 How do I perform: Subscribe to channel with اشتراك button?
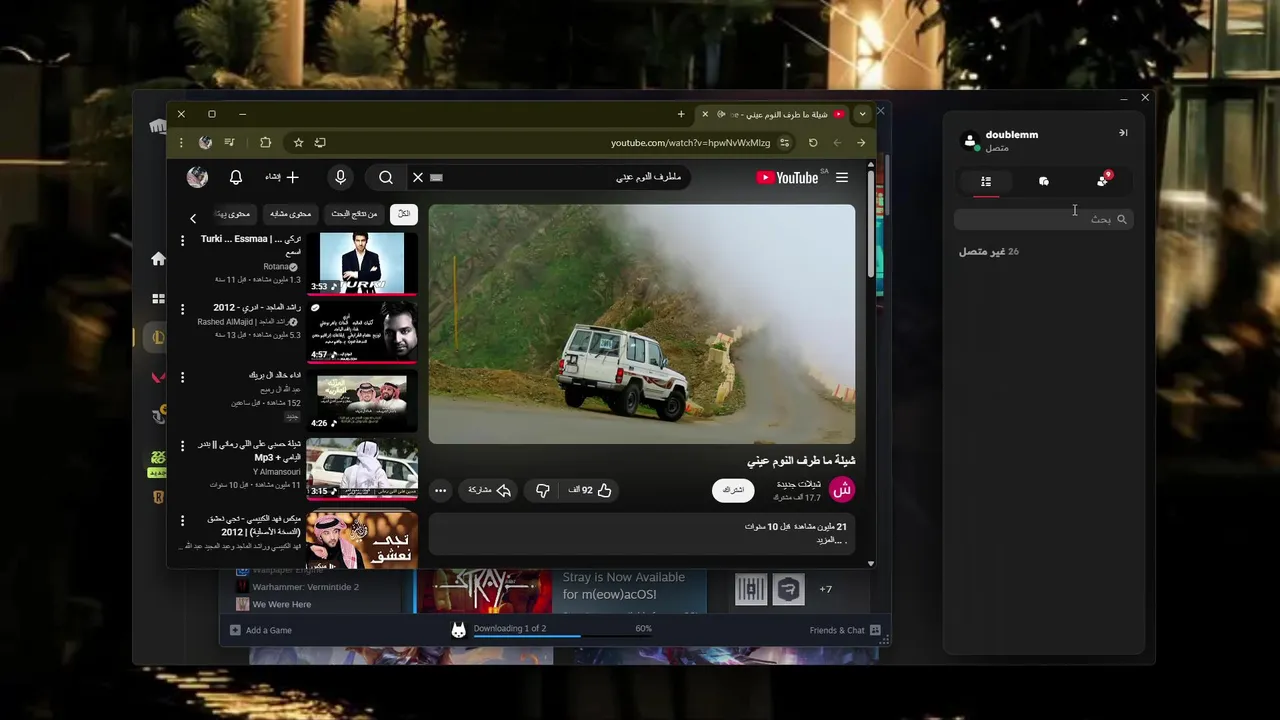click(x=733, y=490)
